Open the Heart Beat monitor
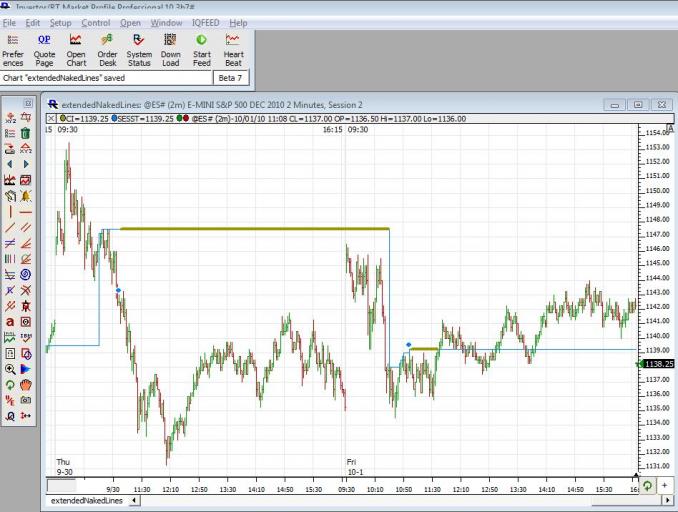678x512 pixels. click(x=233, y=50)
